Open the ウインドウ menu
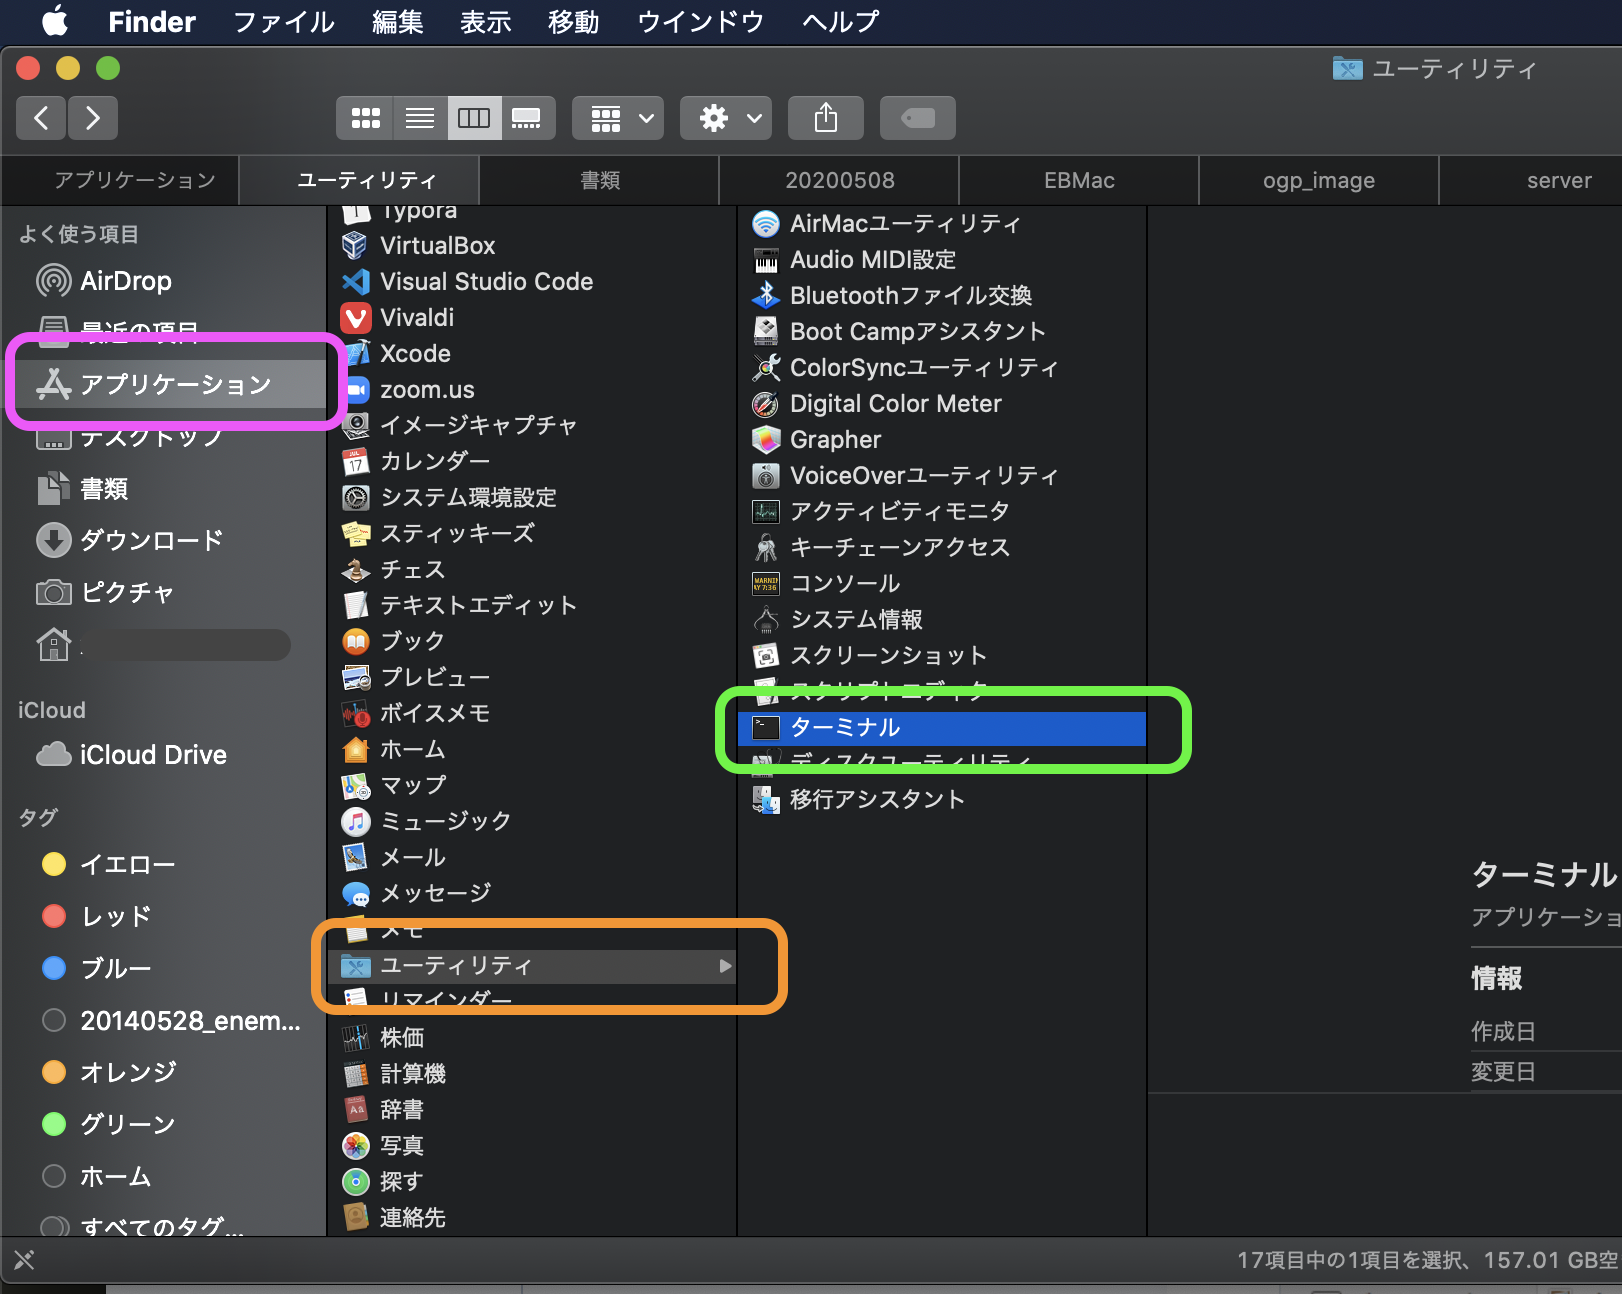 700,21
